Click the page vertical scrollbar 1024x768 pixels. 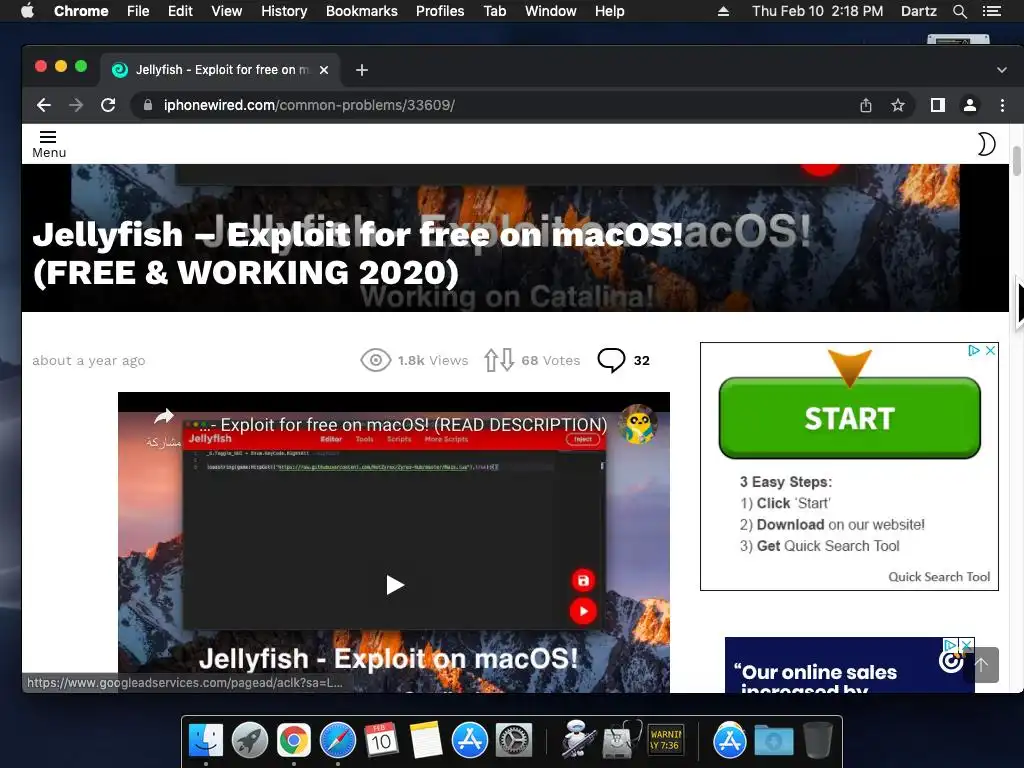1016,161
